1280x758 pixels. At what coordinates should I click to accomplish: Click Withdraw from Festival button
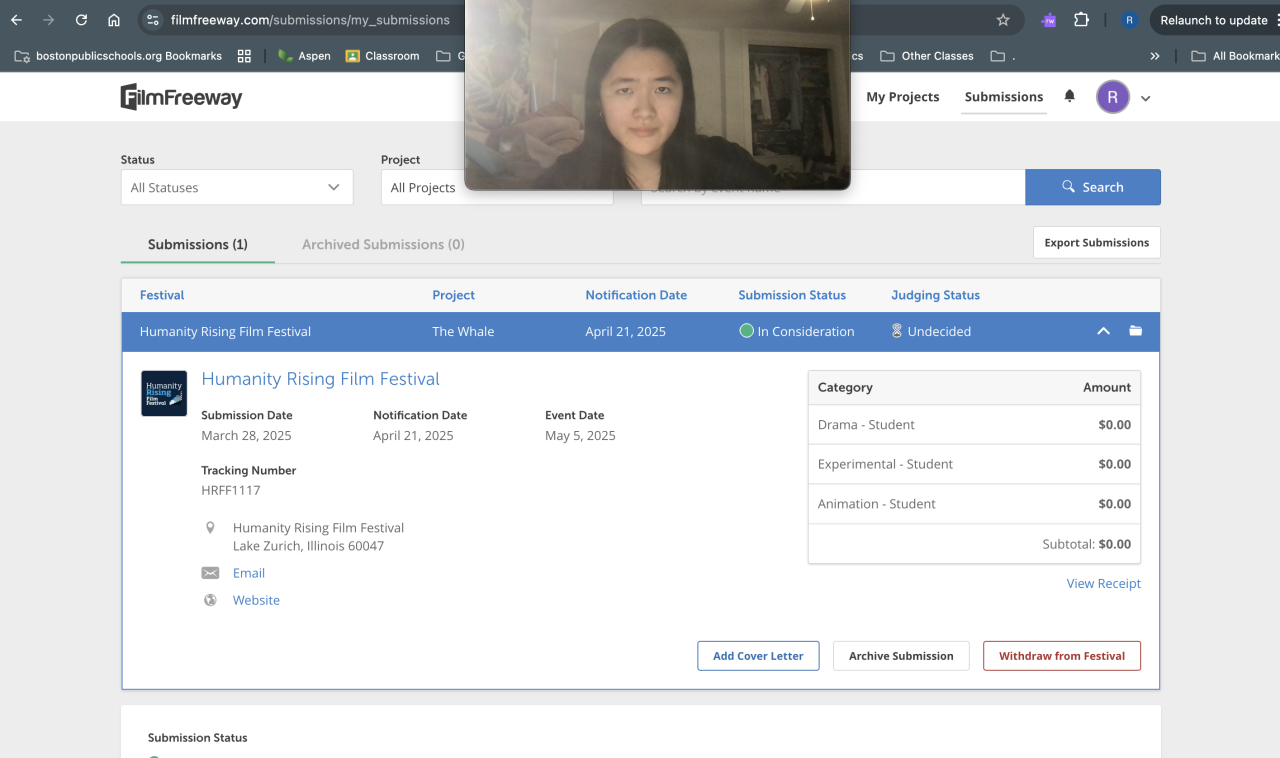[1061, 656]
